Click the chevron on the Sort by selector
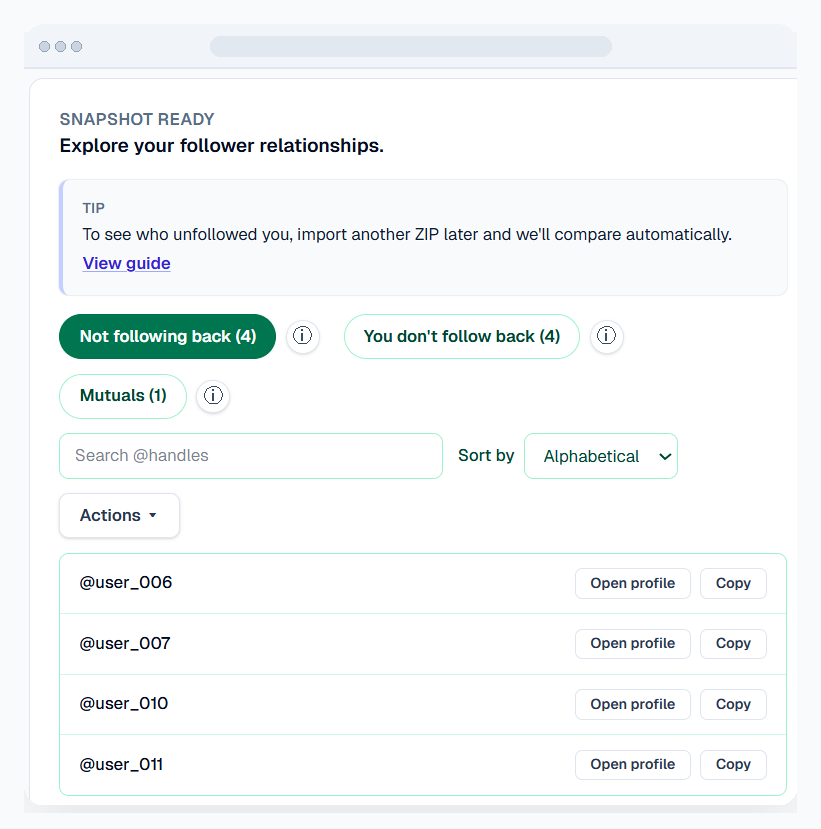 (665, 455)
